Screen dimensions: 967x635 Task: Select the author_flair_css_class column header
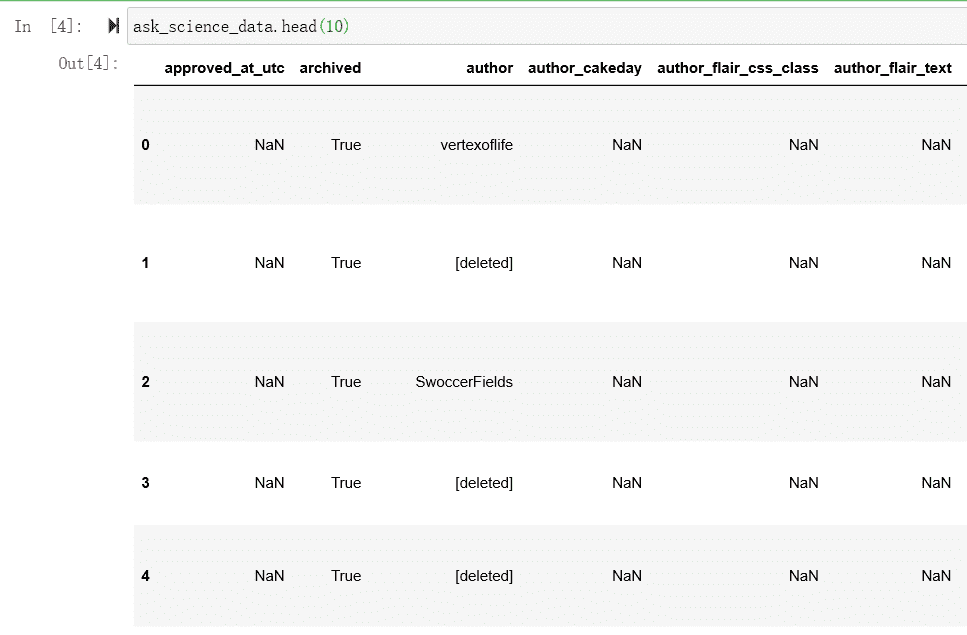737,68
